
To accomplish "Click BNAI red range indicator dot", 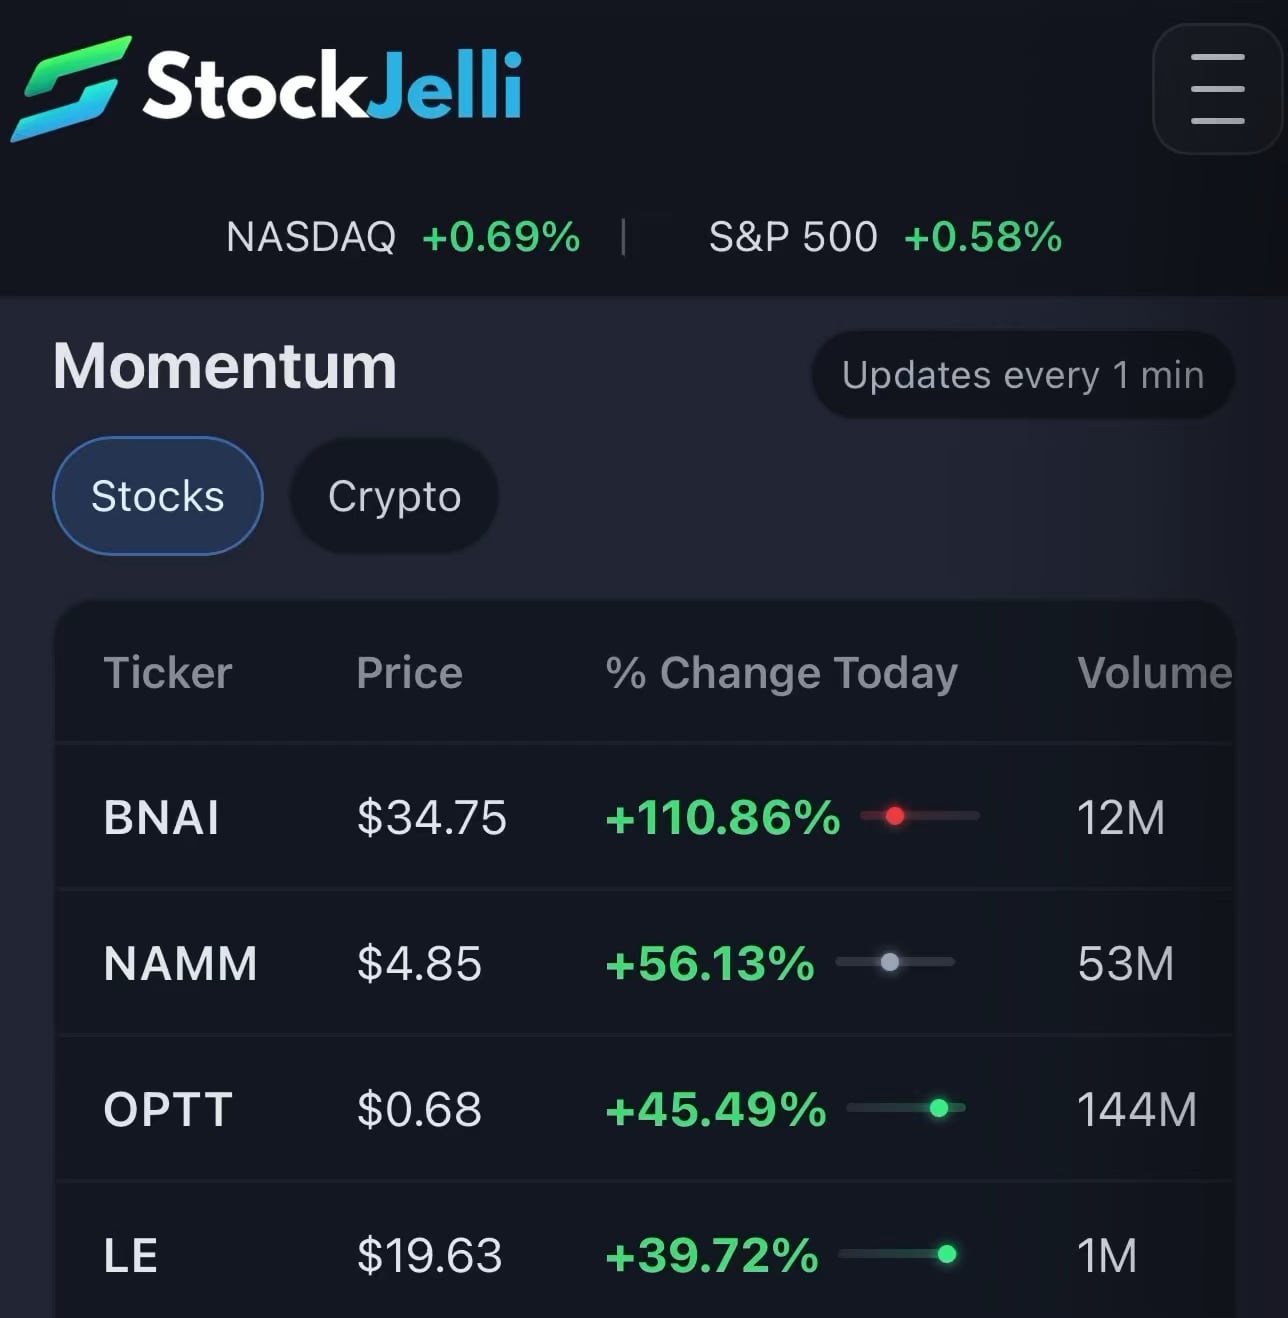I will 895,816.
